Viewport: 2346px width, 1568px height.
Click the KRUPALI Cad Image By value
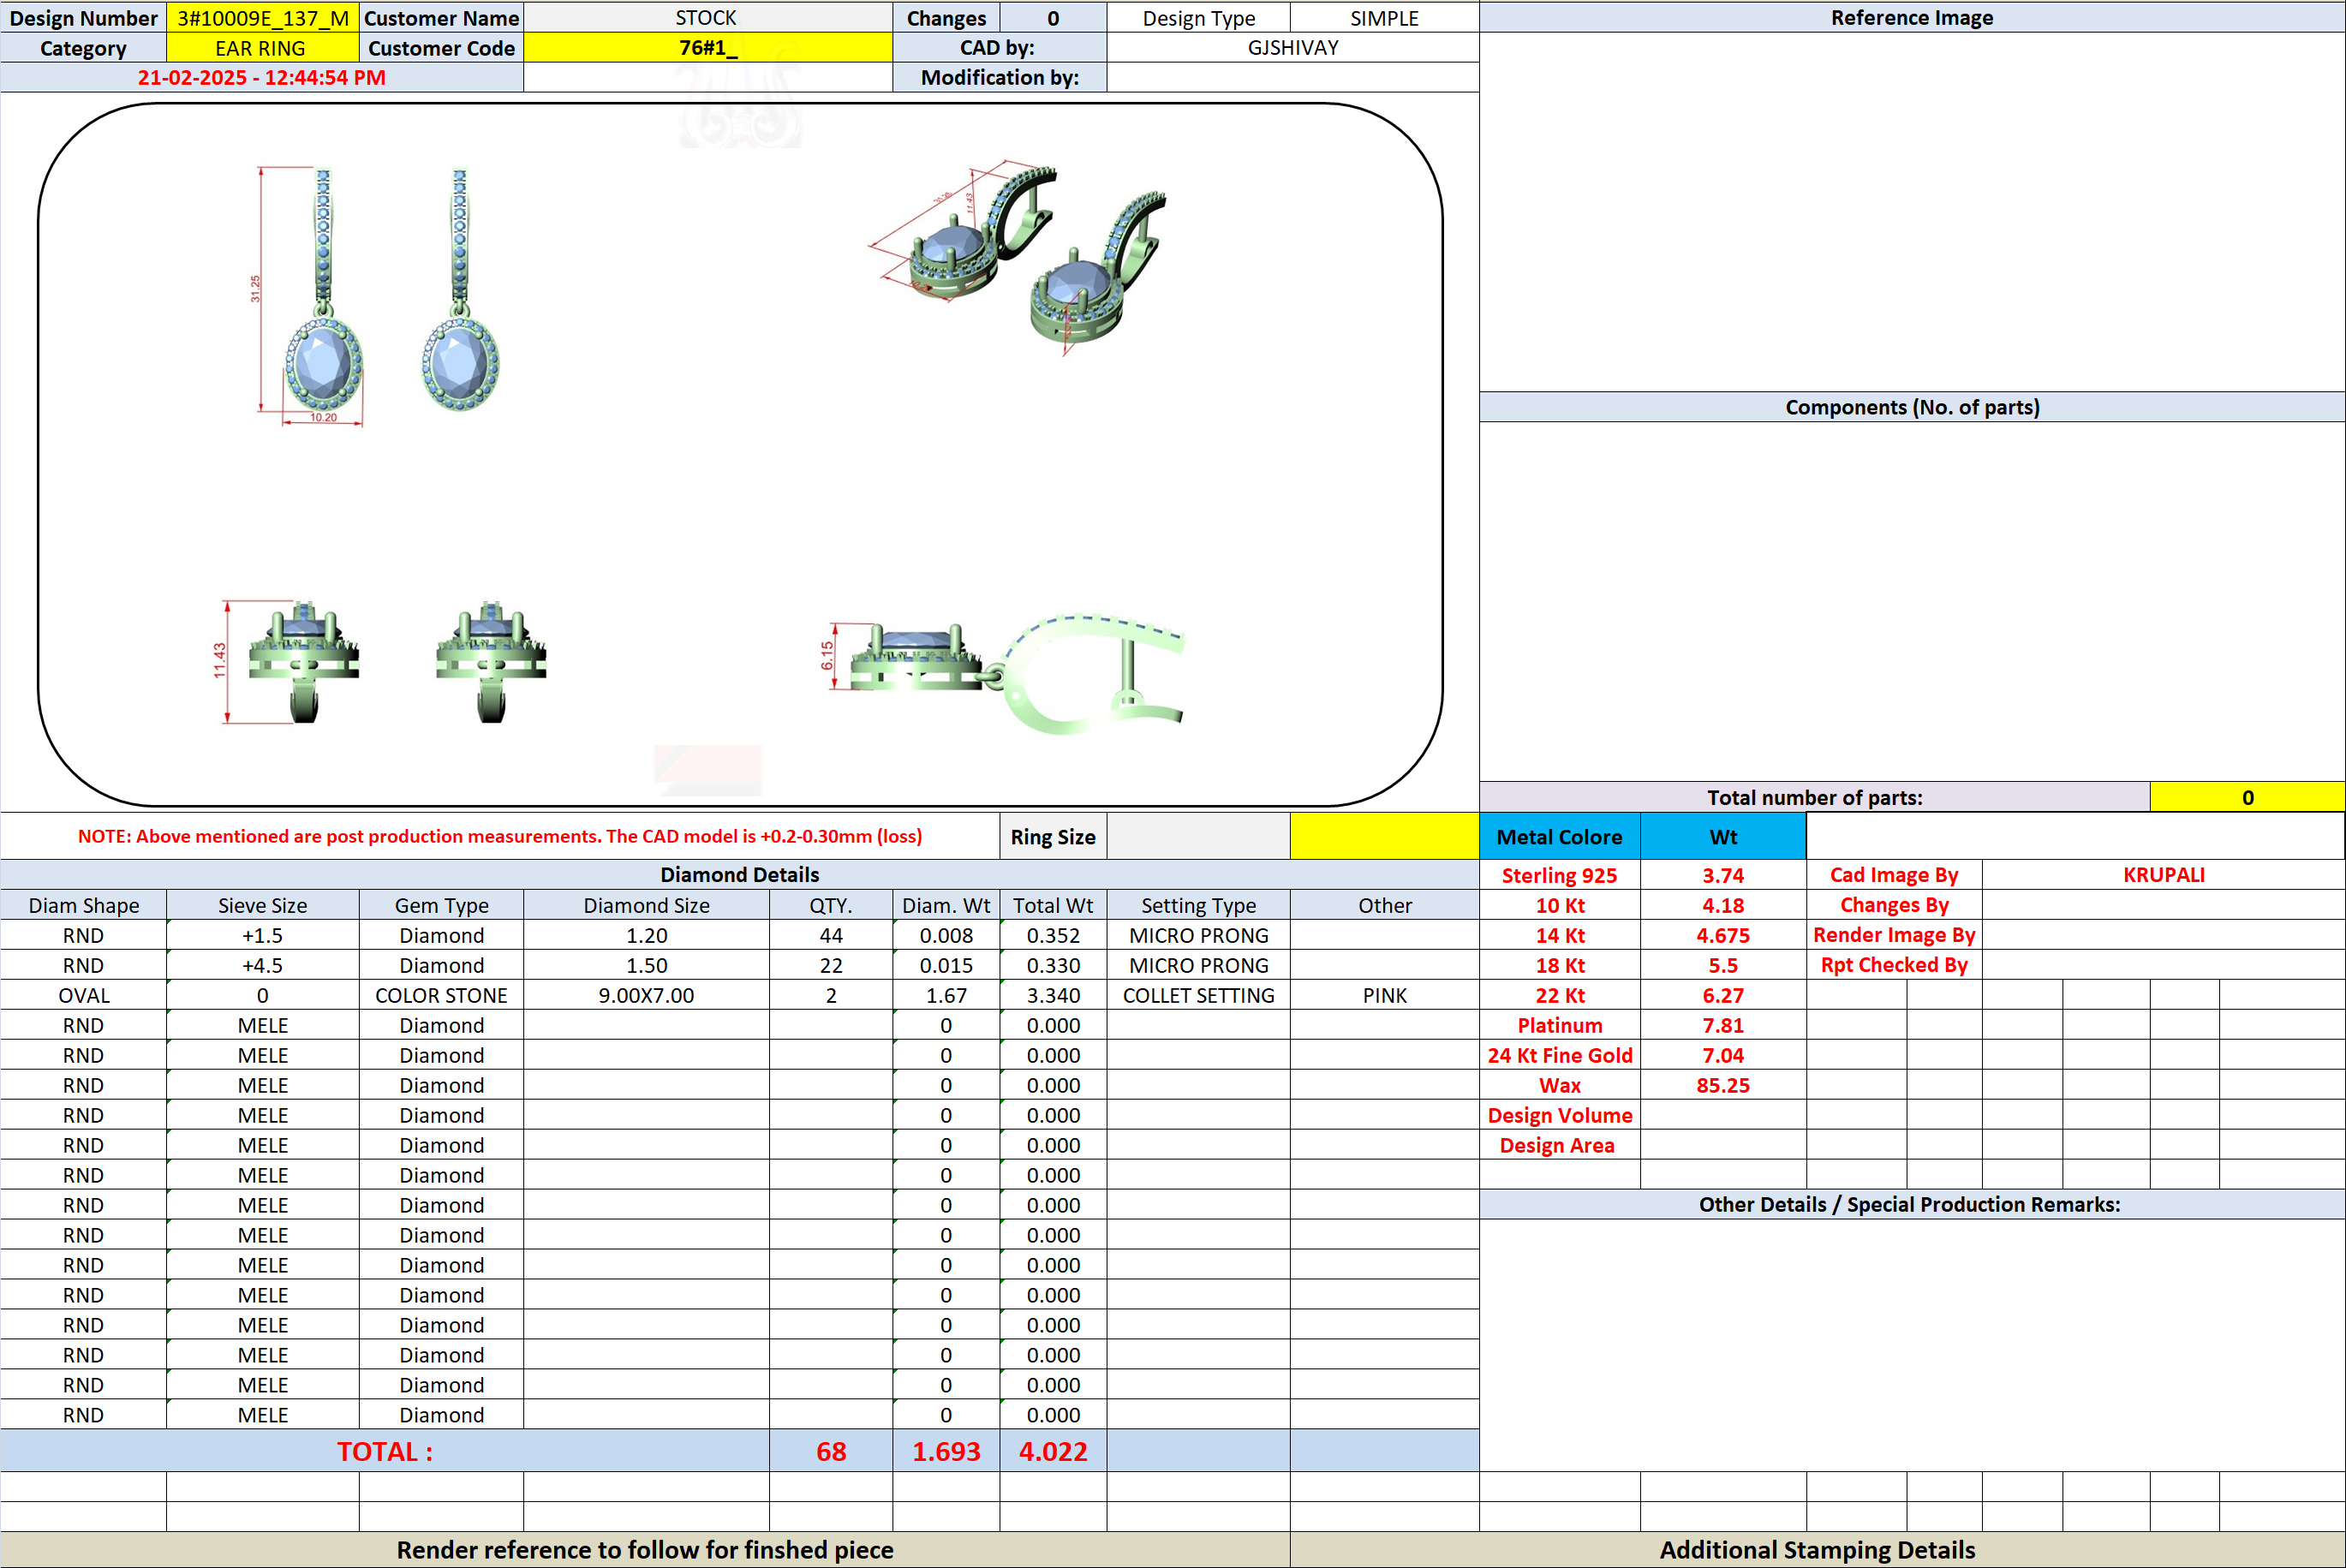click(x=2163, y=875)
